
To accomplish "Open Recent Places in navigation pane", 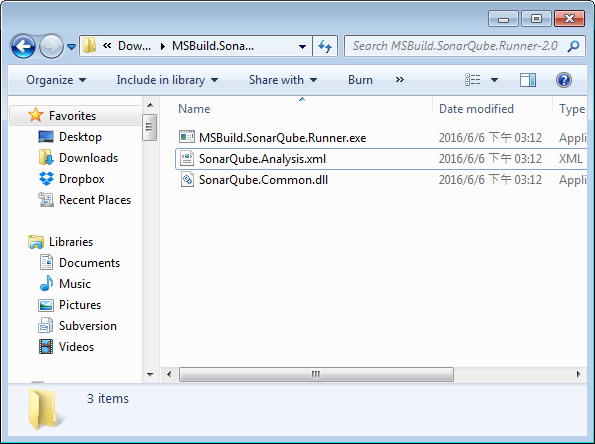I will (95, 200).
